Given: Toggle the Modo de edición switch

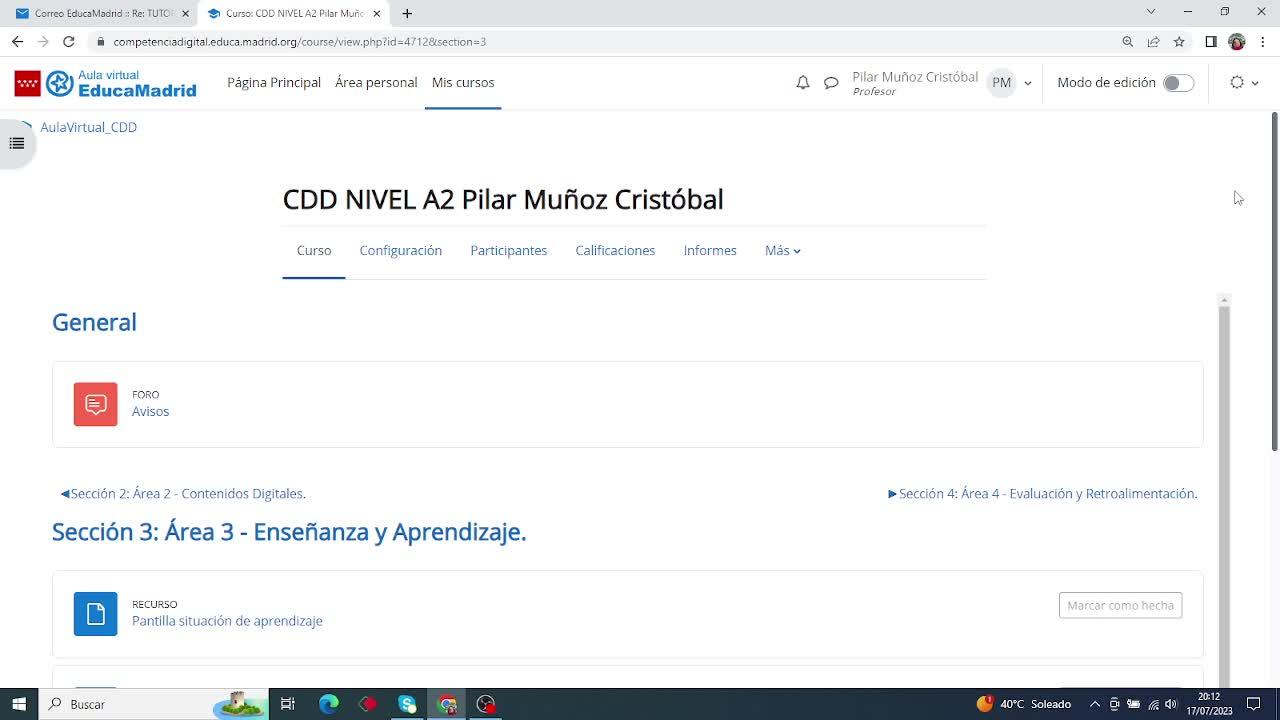Looking at the screenshot, I should (x=1178, y=83).
